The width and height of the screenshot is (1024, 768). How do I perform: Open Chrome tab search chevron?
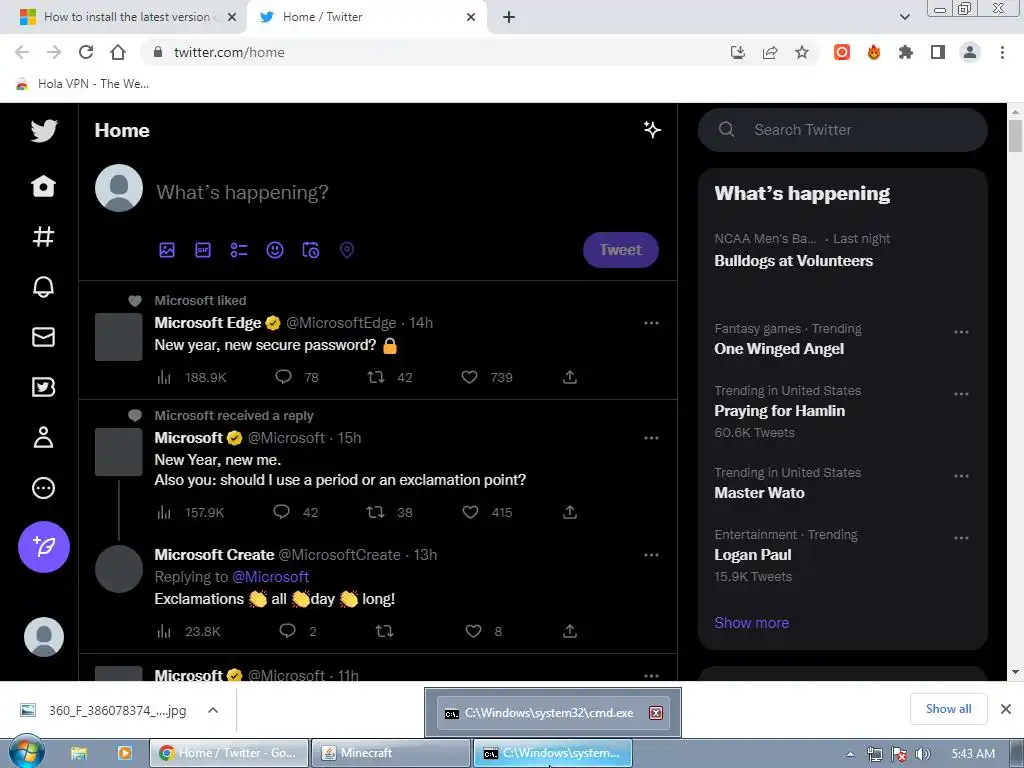tap(904, 17)
